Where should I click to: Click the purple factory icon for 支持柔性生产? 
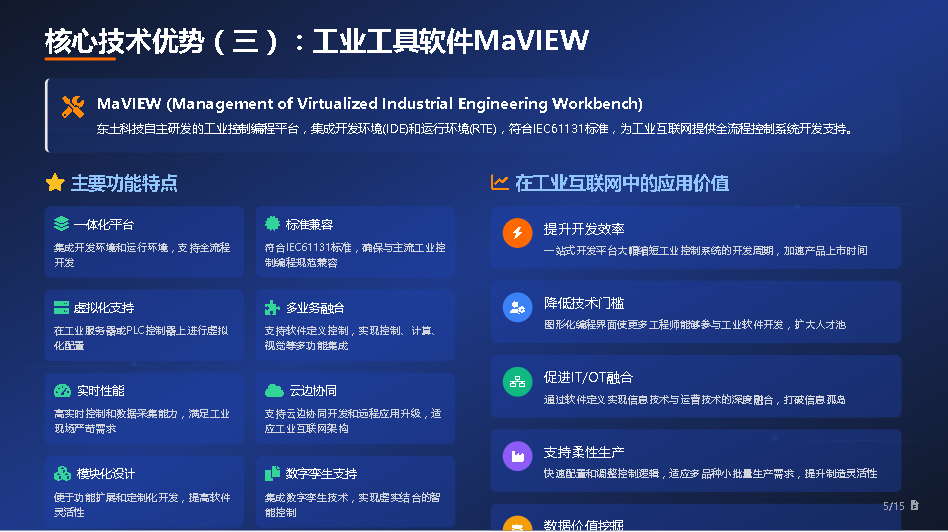[x=518, y=456]
